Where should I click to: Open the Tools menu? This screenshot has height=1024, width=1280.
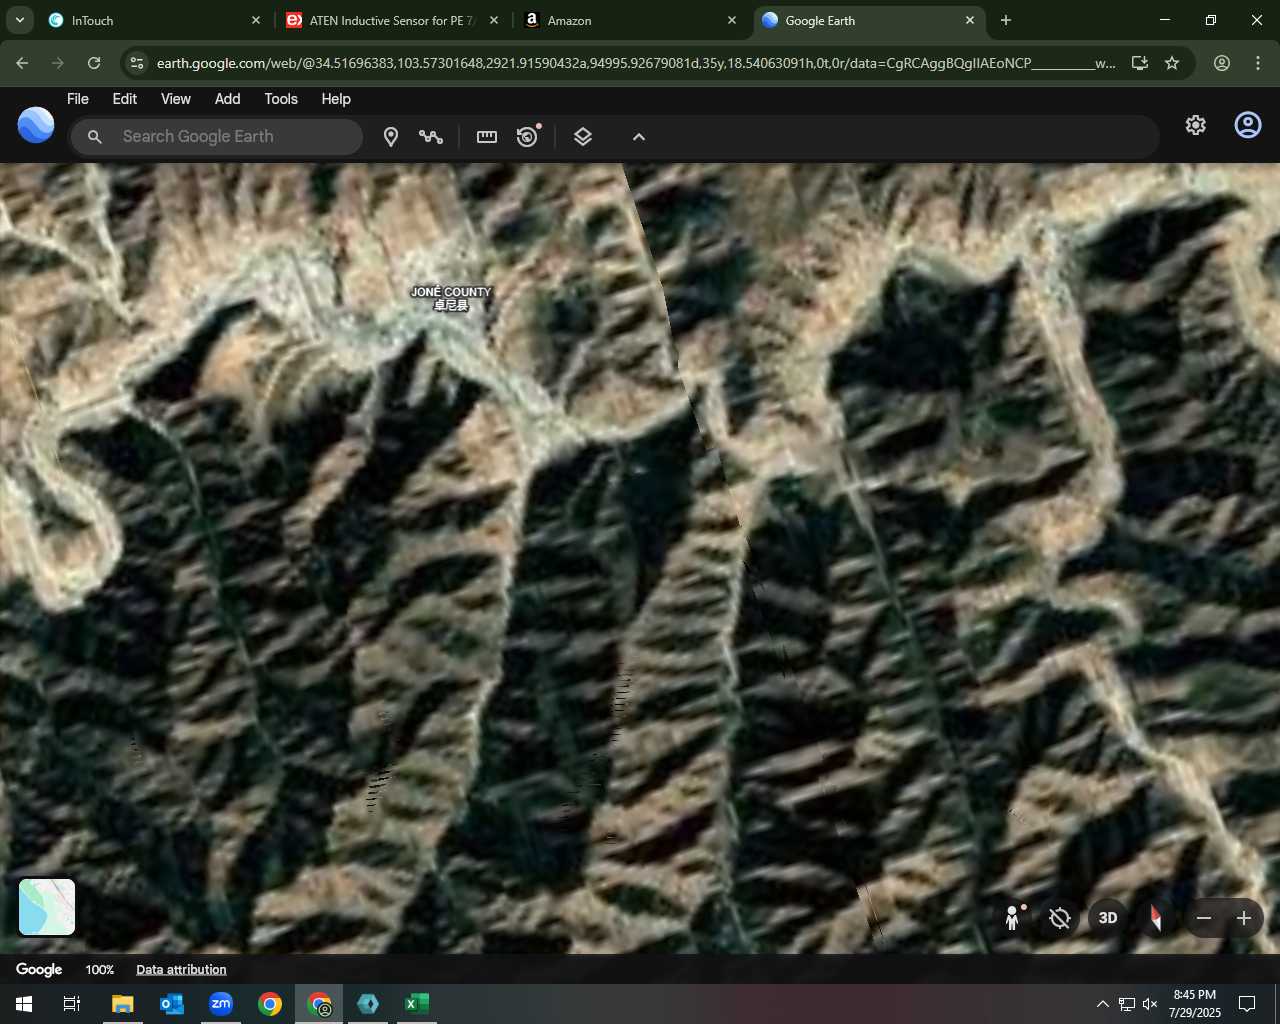(x=281, y=99)
